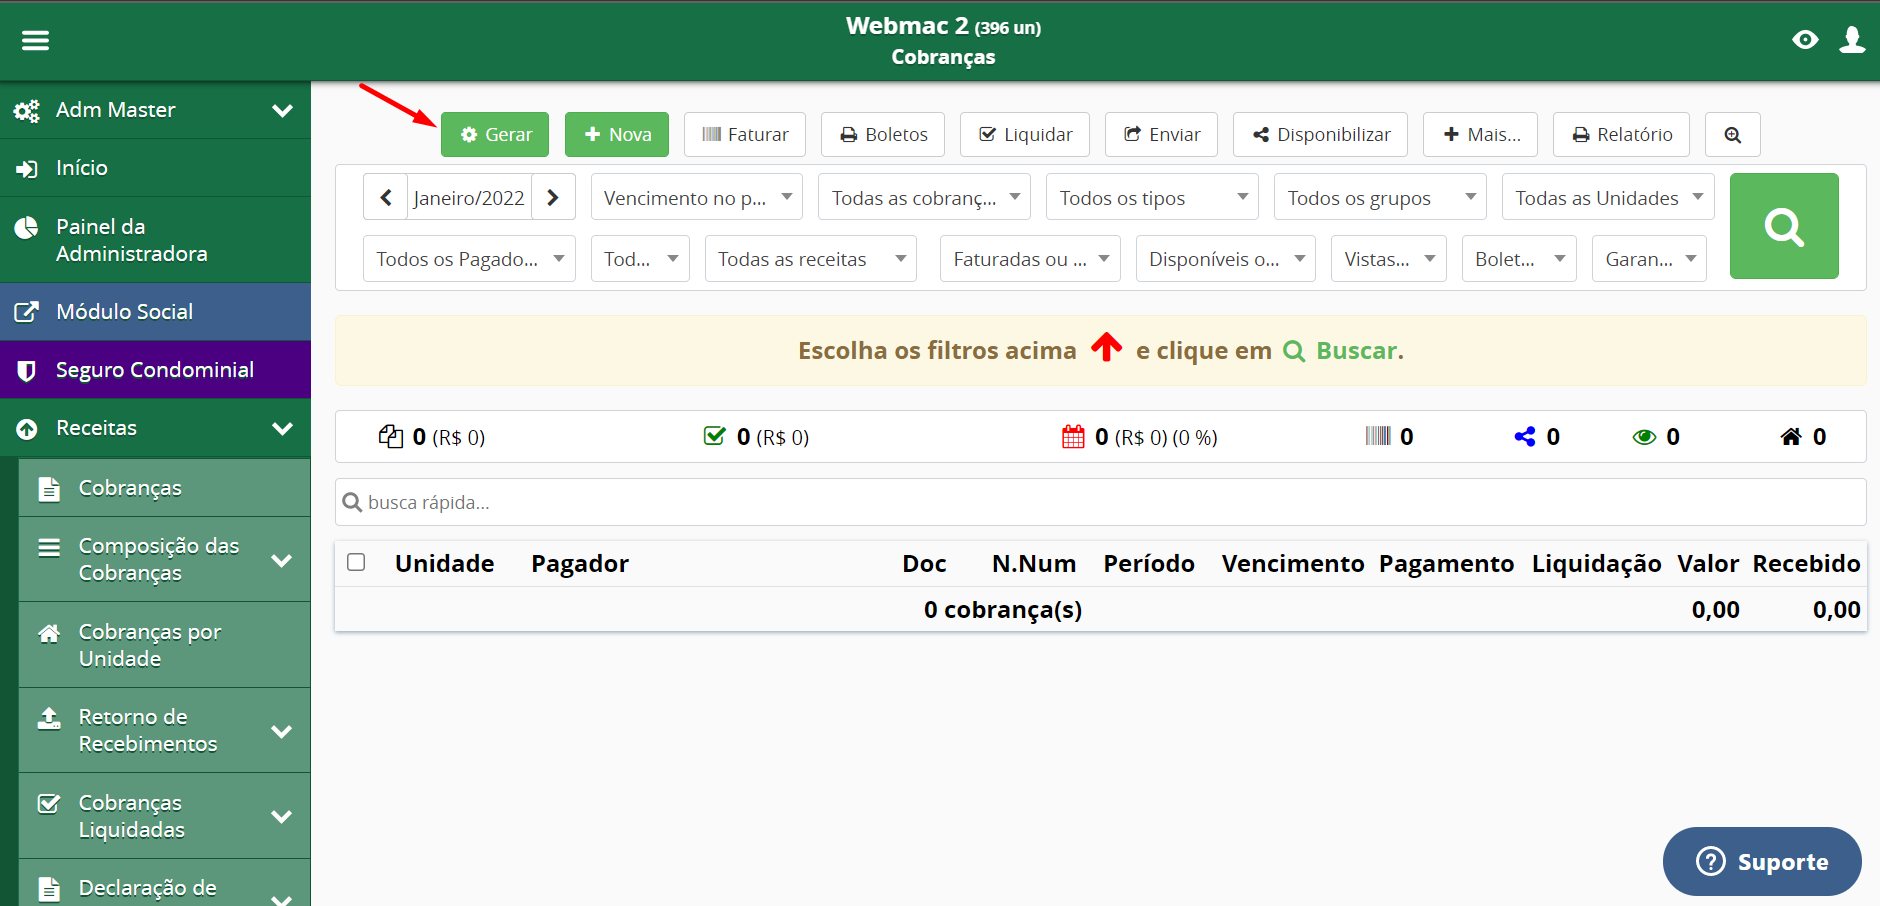This screenshot has width=1880, height=906.
Task: Click the Nova button
Action: (x=617, y=134)
